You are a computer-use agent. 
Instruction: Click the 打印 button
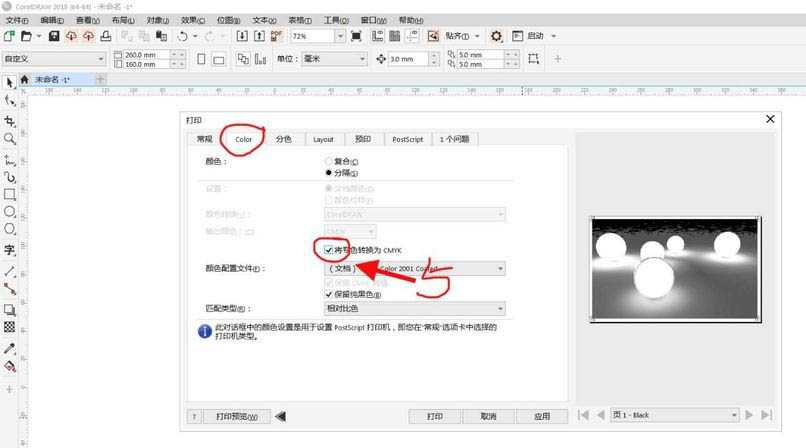pos(435,416)
